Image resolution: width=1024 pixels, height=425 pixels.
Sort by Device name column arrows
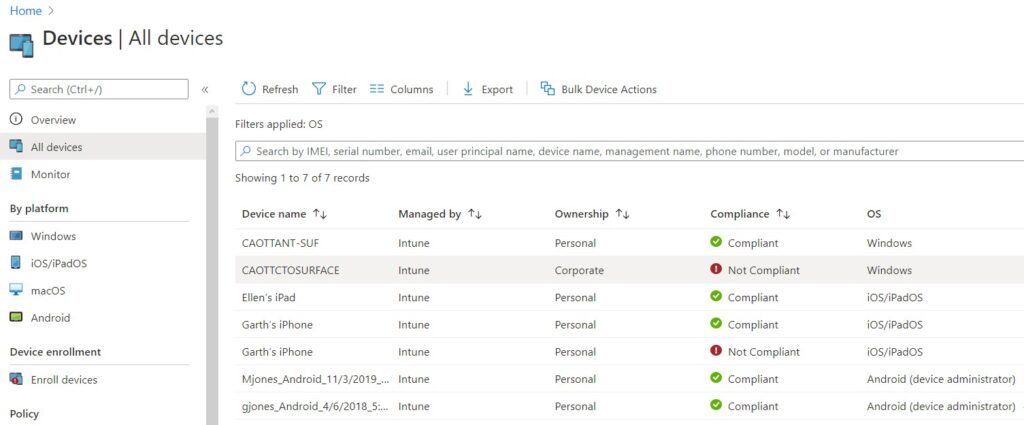[320, 214]
